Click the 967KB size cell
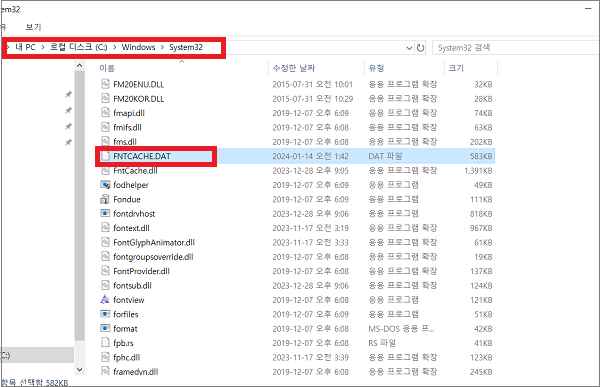Screen dimensions: 600x387 coord(481,228)
